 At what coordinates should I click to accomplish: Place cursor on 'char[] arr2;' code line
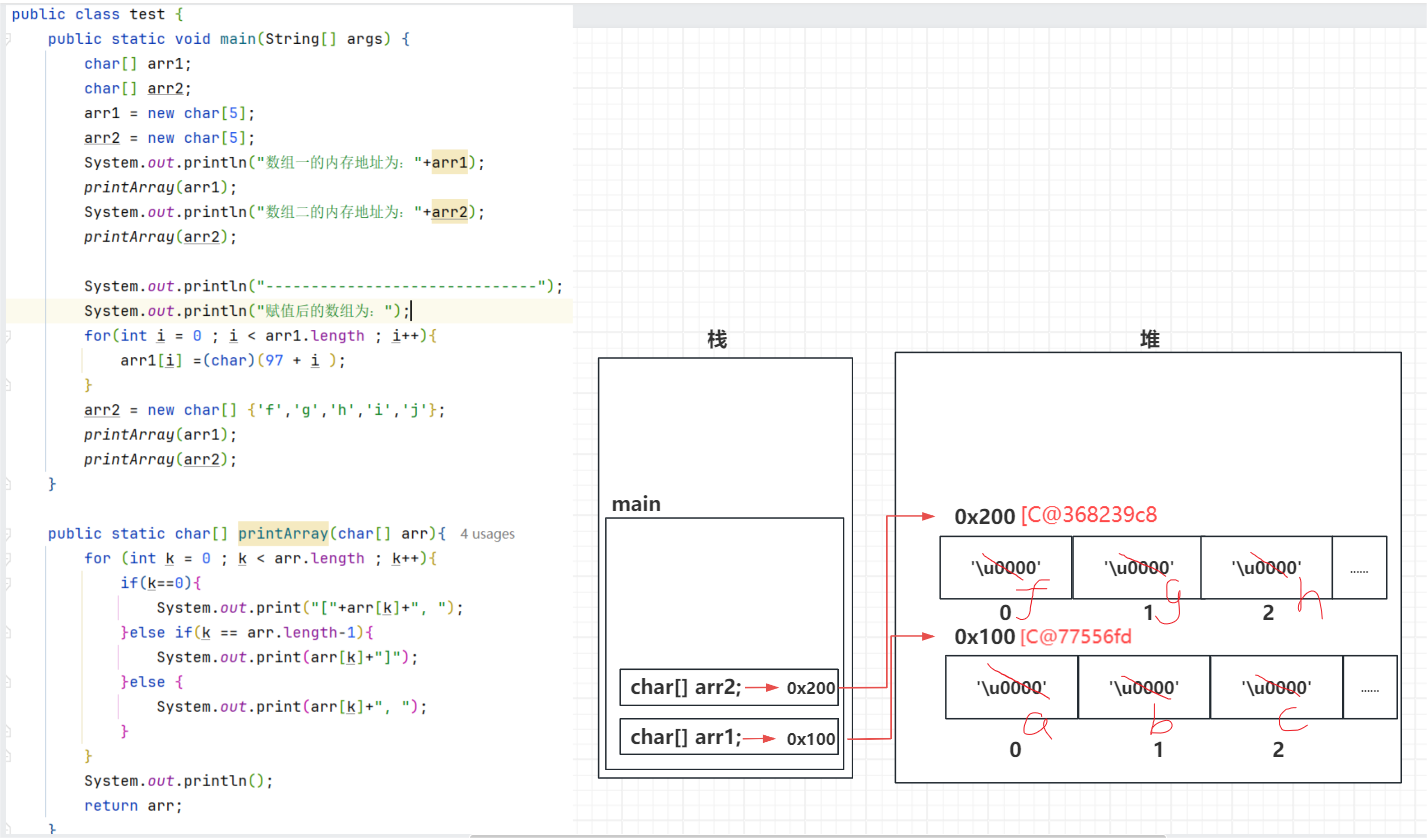[137, 89]
